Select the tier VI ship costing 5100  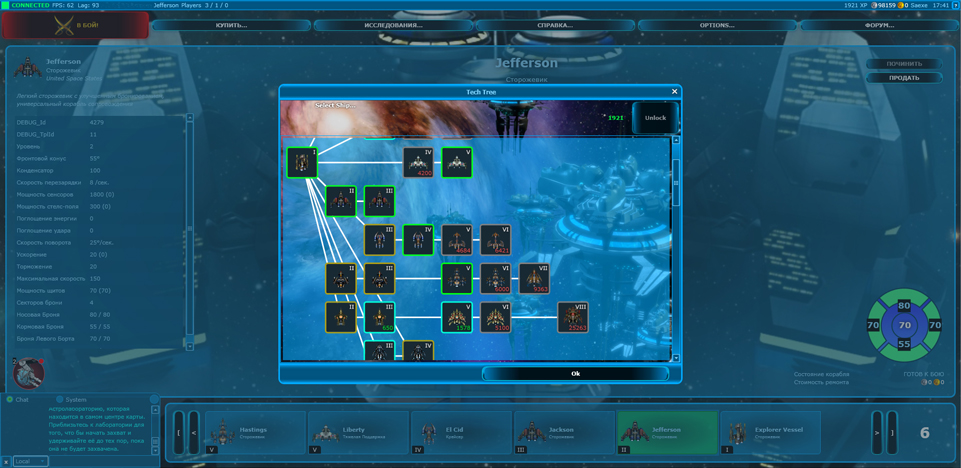tap(495, 317)
